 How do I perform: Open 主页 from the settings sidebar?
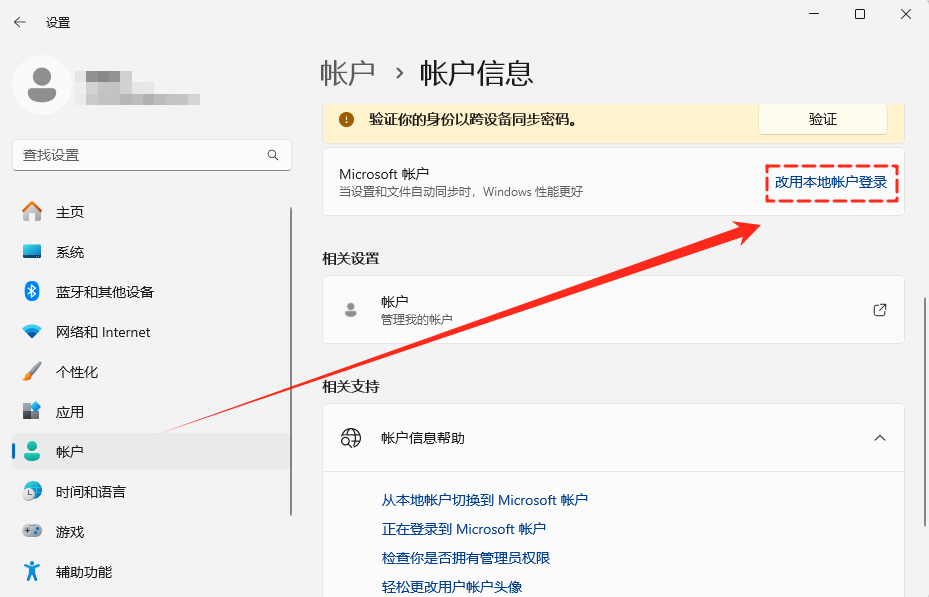(x=70, y=211)
